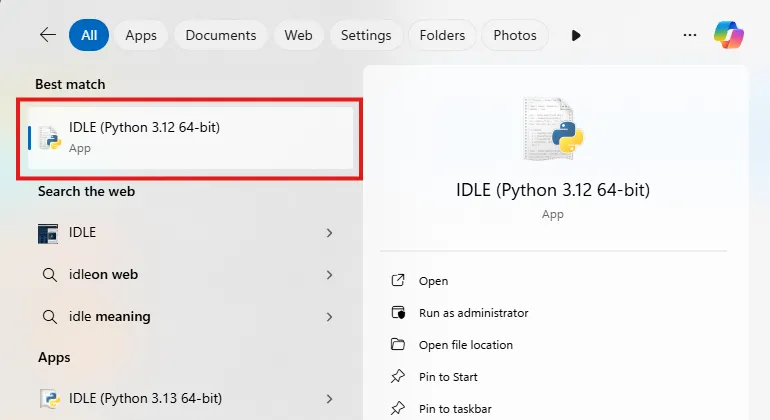770x420 pixels.
Task: Click the Pin to taskbar pin icon
Action: point(398,409)
